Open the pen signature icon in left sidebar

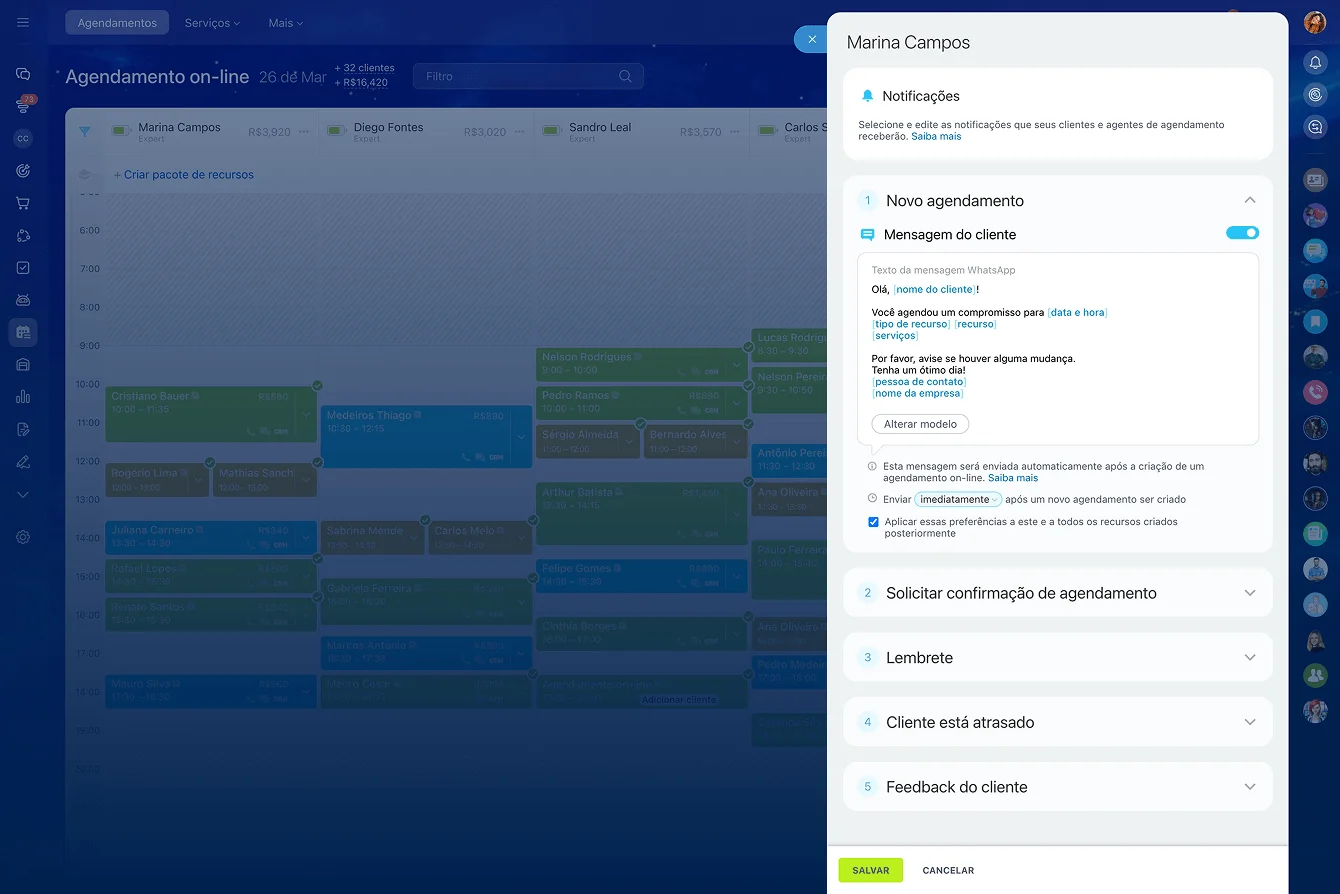click(23, 462)
